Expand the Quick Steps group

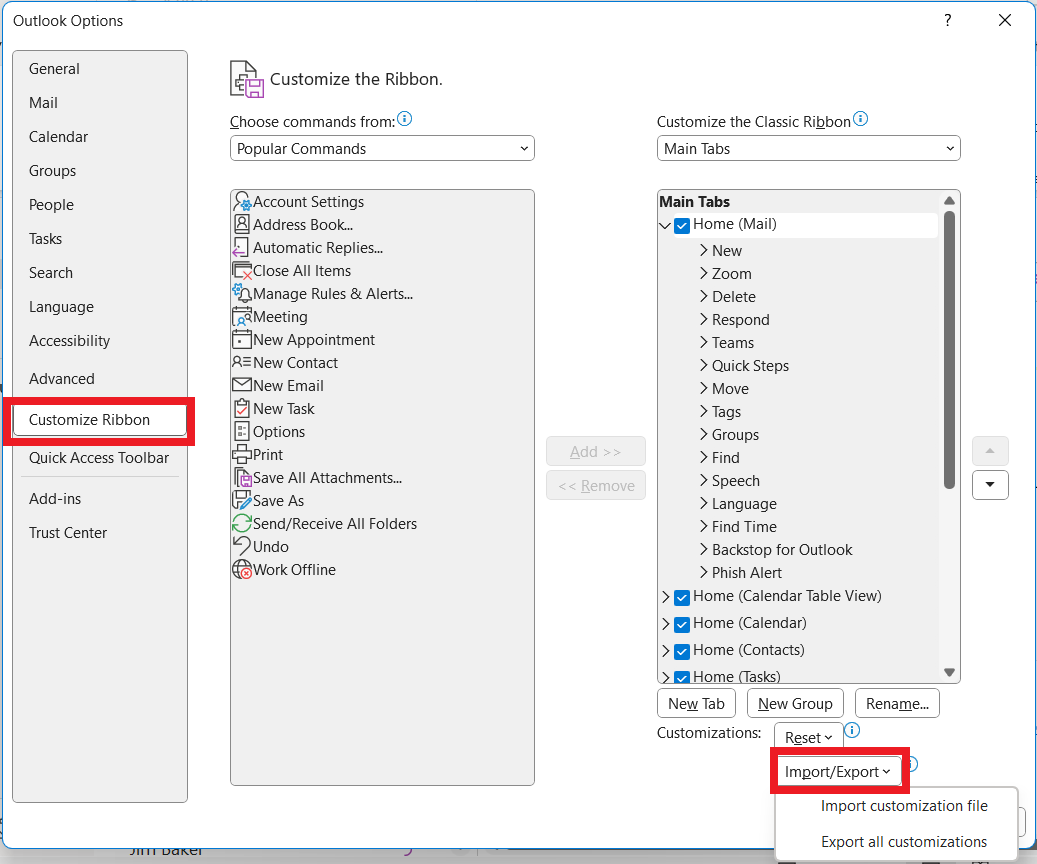click(x=704, y=365)
